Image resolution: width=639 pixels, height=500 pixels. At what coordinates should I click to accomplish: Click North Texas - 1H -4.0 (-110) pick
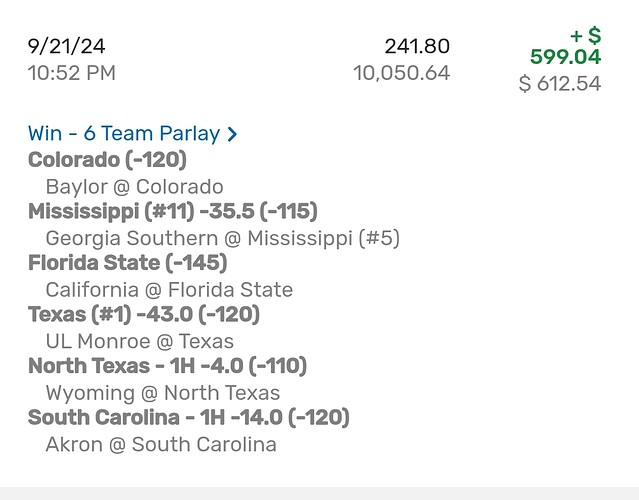167,366
